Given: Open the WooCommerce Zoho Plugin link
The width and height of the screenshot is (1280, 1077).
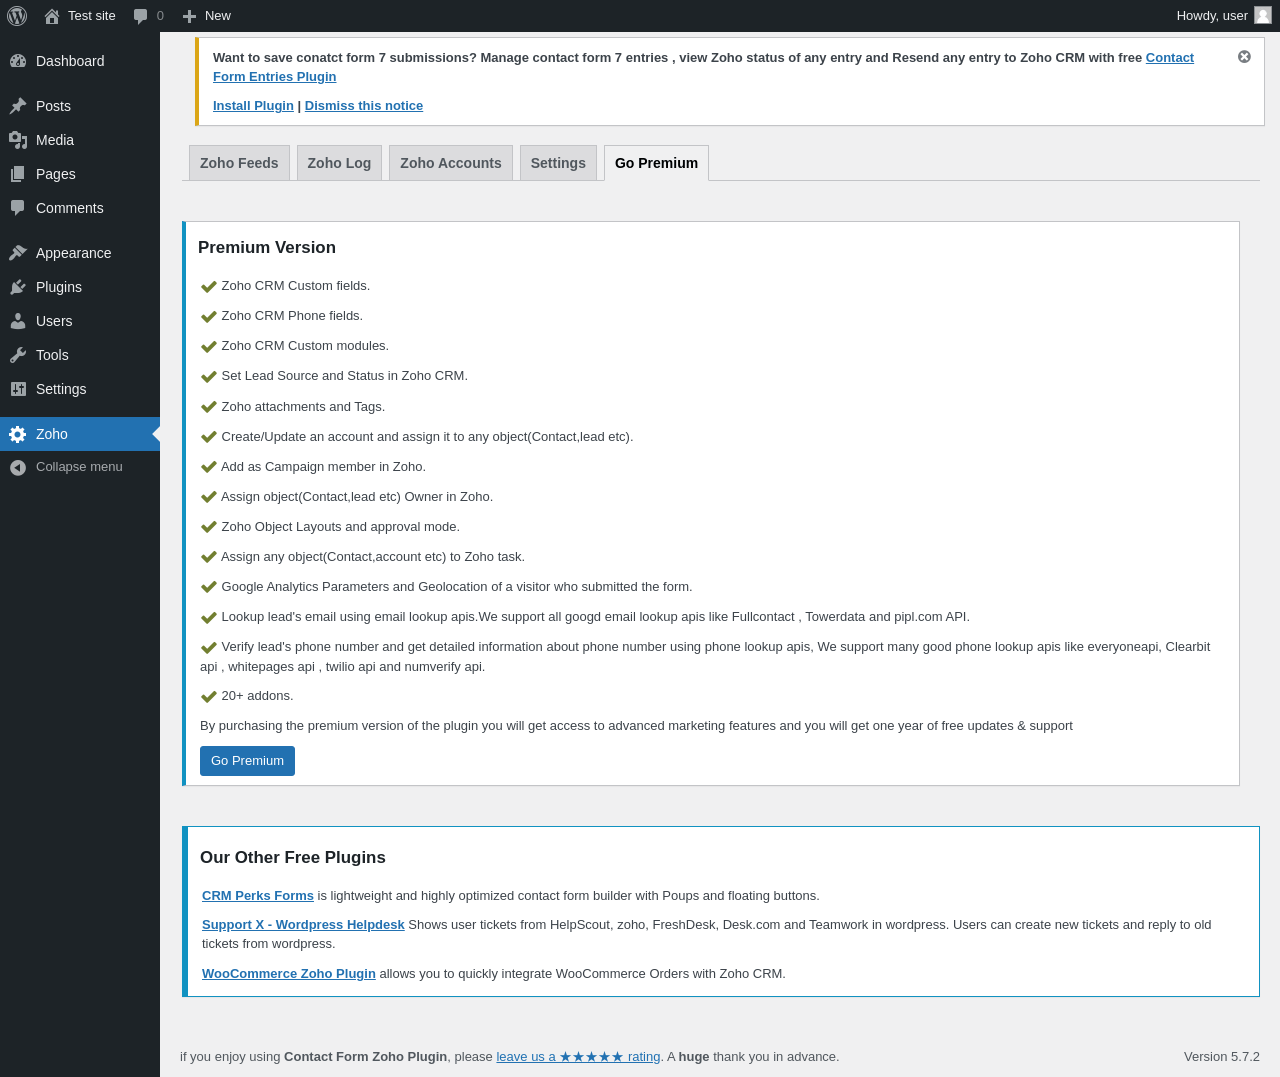Looking at the screenshot, I should (x=289, y=974).
